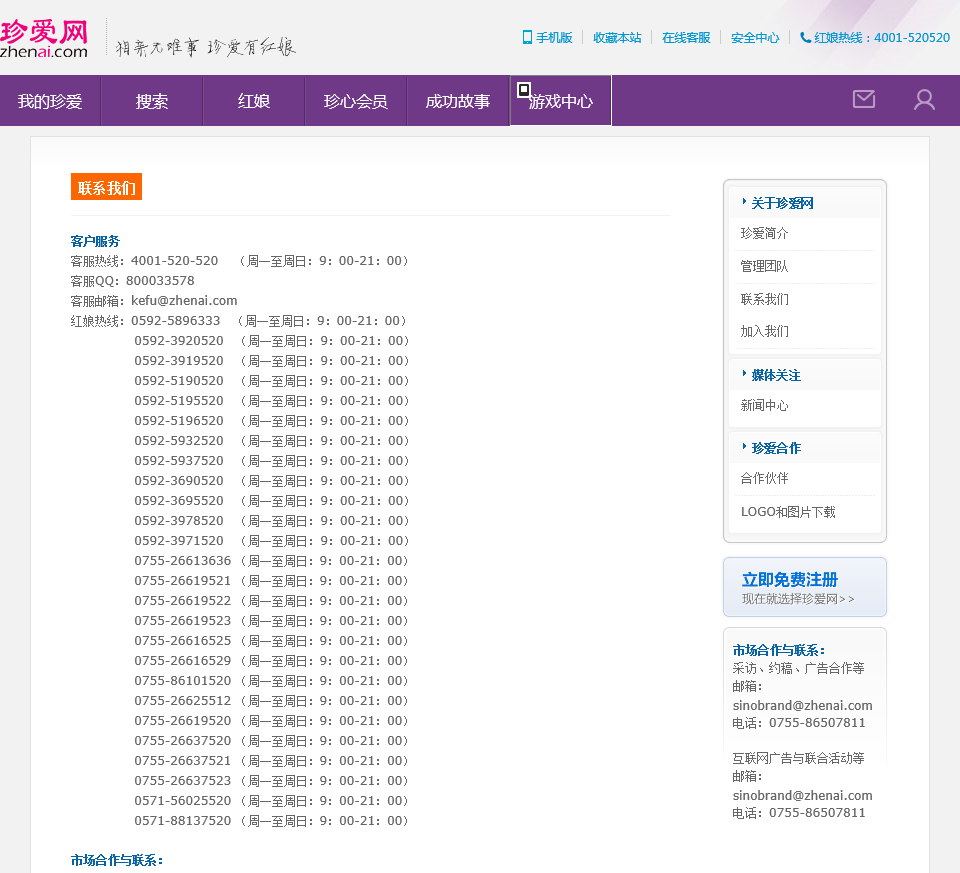Click phone number 0592-5937520
The height and width of the screenshot is (873, 960).
(179, 461)
